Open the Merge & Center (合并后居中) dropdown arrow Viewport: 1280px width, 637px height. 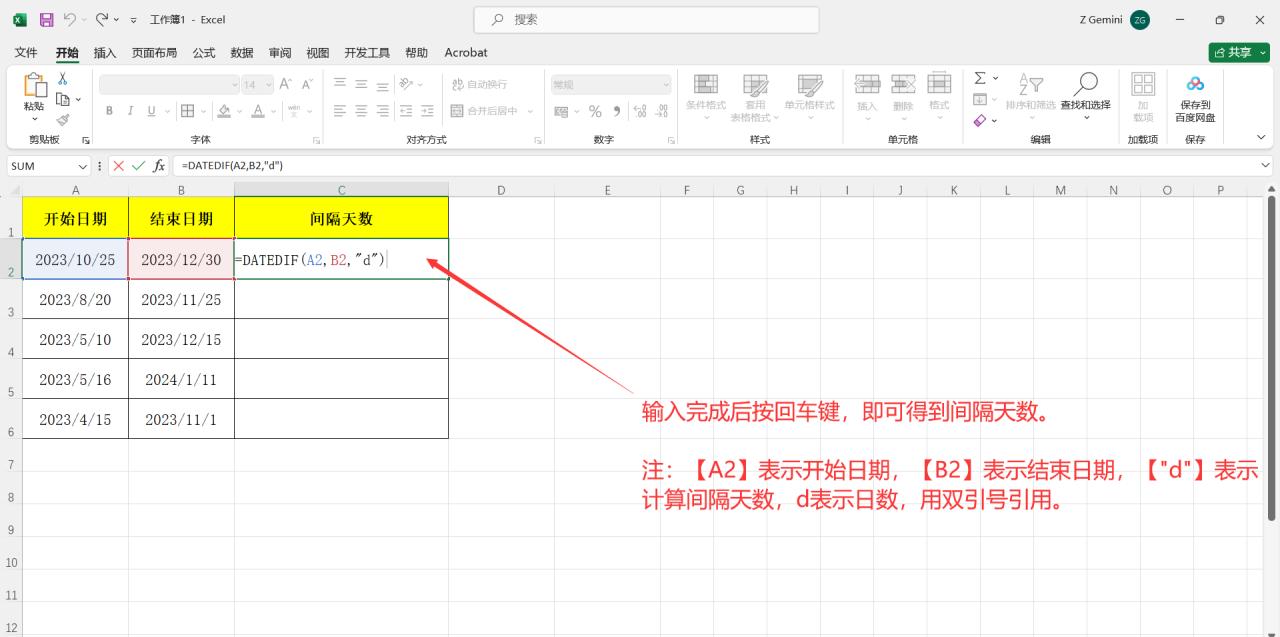[530, 111]
